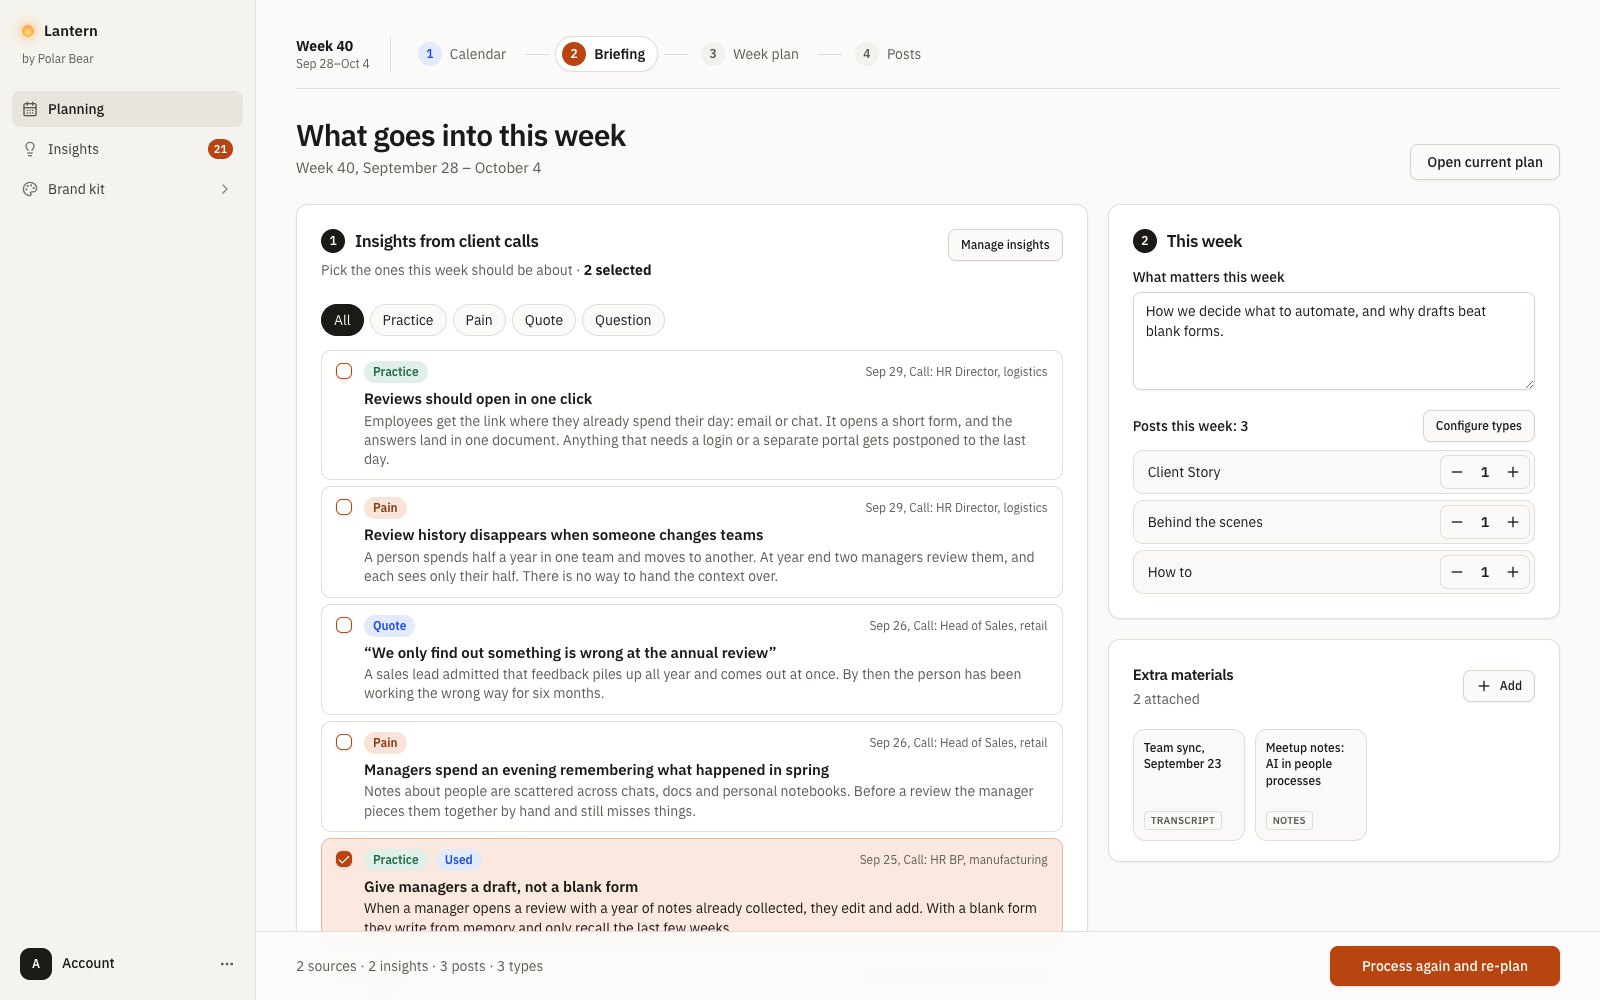
Task: Select step 2 Briefing
Action: coord(606,54)
